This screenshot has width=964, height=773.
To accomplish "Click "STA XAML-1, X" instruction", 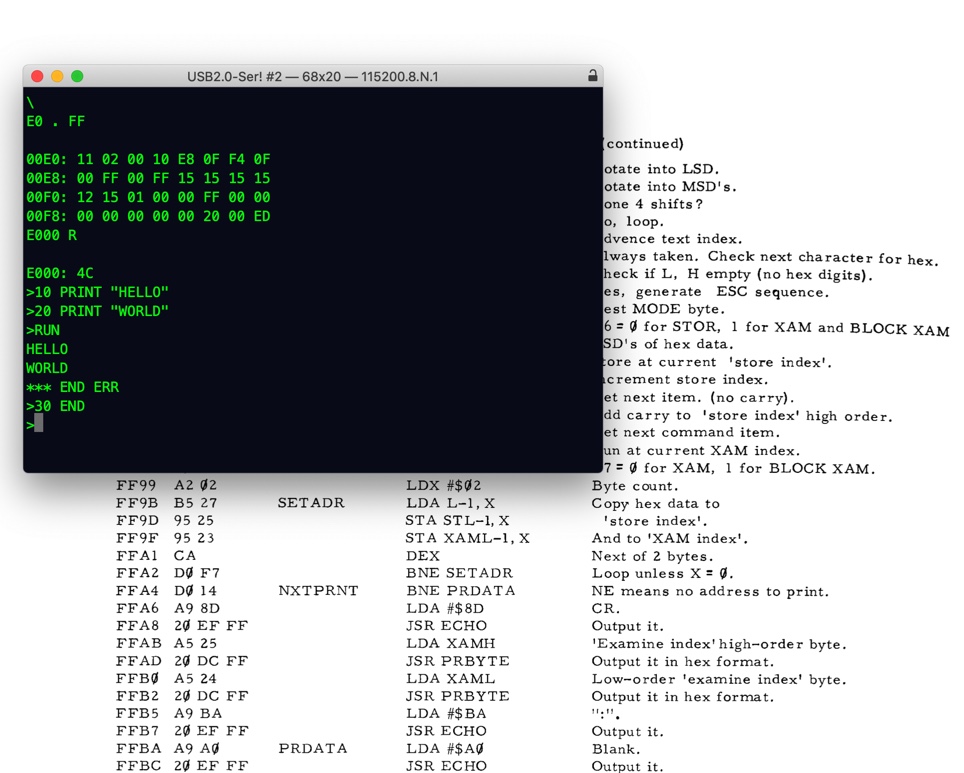I will click(x=467, y=538).
